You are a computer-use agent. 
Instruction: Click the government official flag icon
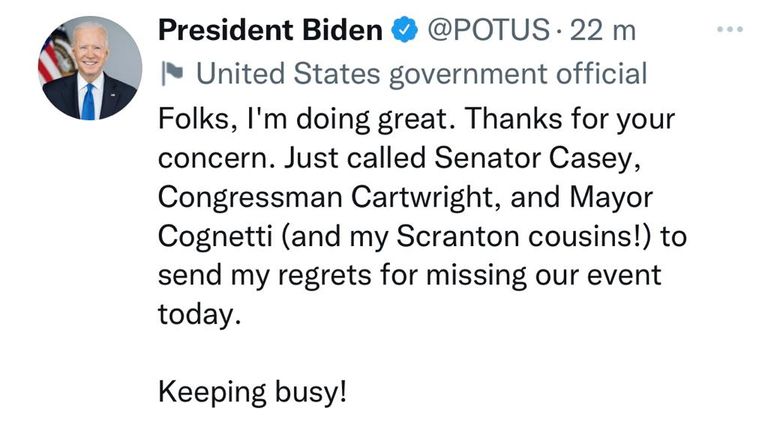coord(171,73)
